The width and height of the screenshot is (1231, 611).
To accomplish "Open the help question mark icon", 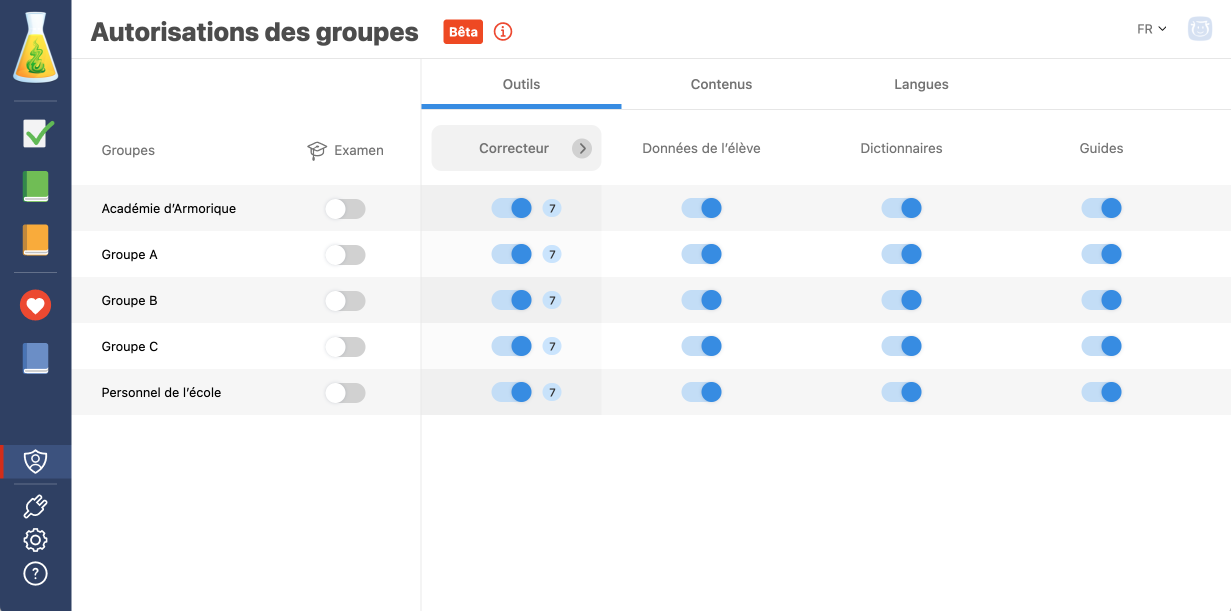I will [35, 573].
